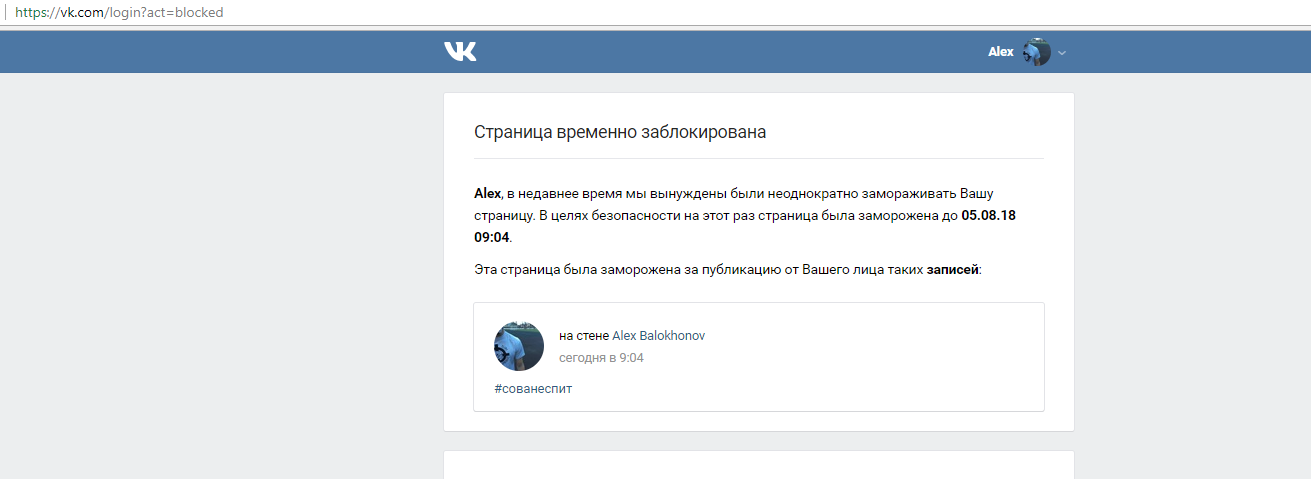This screenshot has height=479, width=1311.
Task: Click the round avatar in the top bar
Action: tap(1036, 52)
